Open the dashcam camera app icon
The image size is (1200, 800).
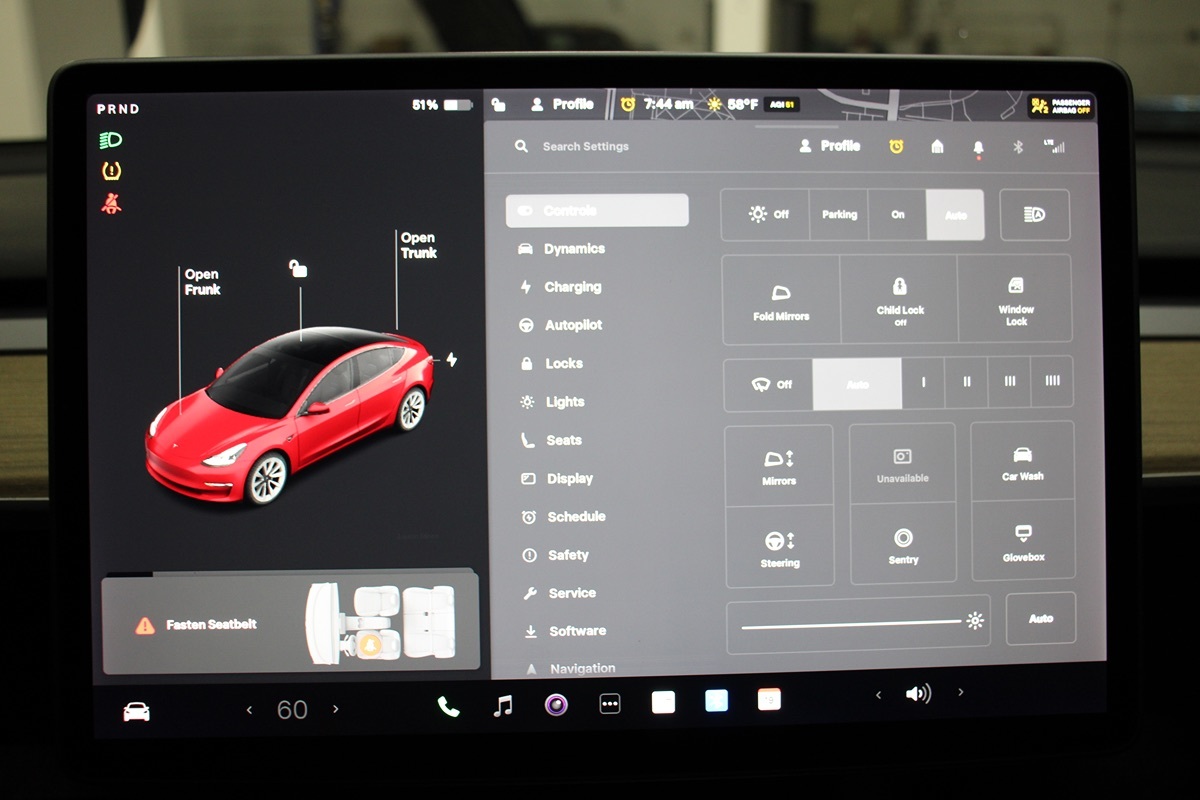click(x=556, y=705)
